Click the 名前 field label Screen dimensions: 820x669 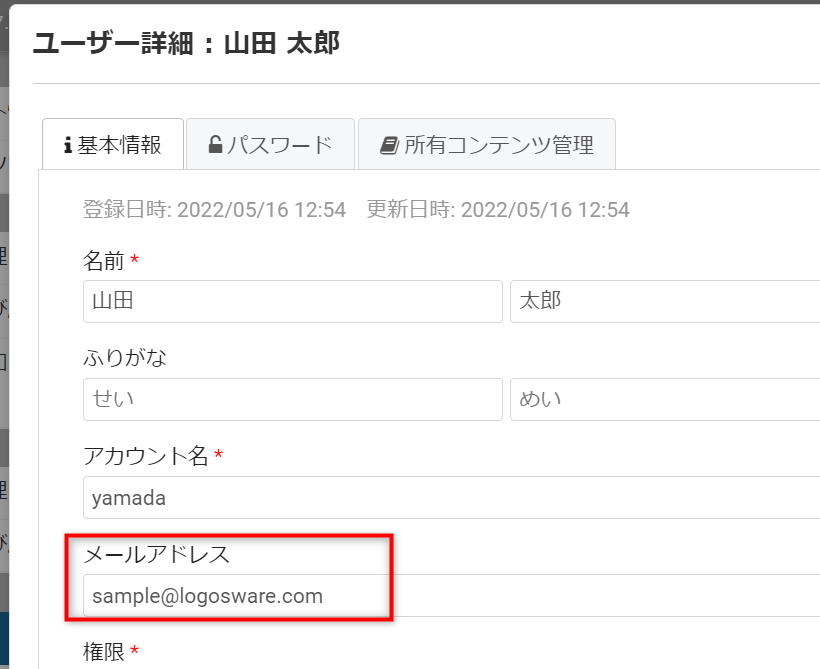click(x=103, y=261)
